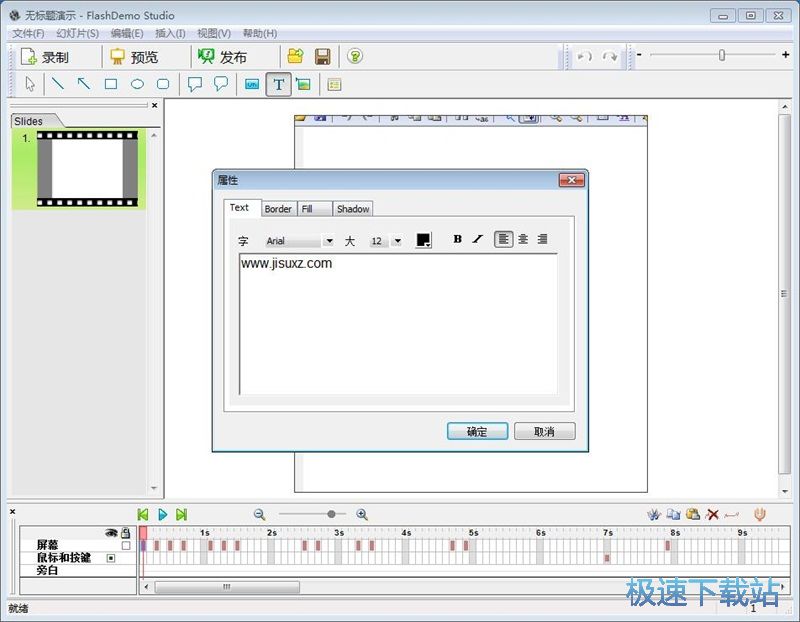
Task: Confirm with the 确定 button
Action: click(478, 431)
